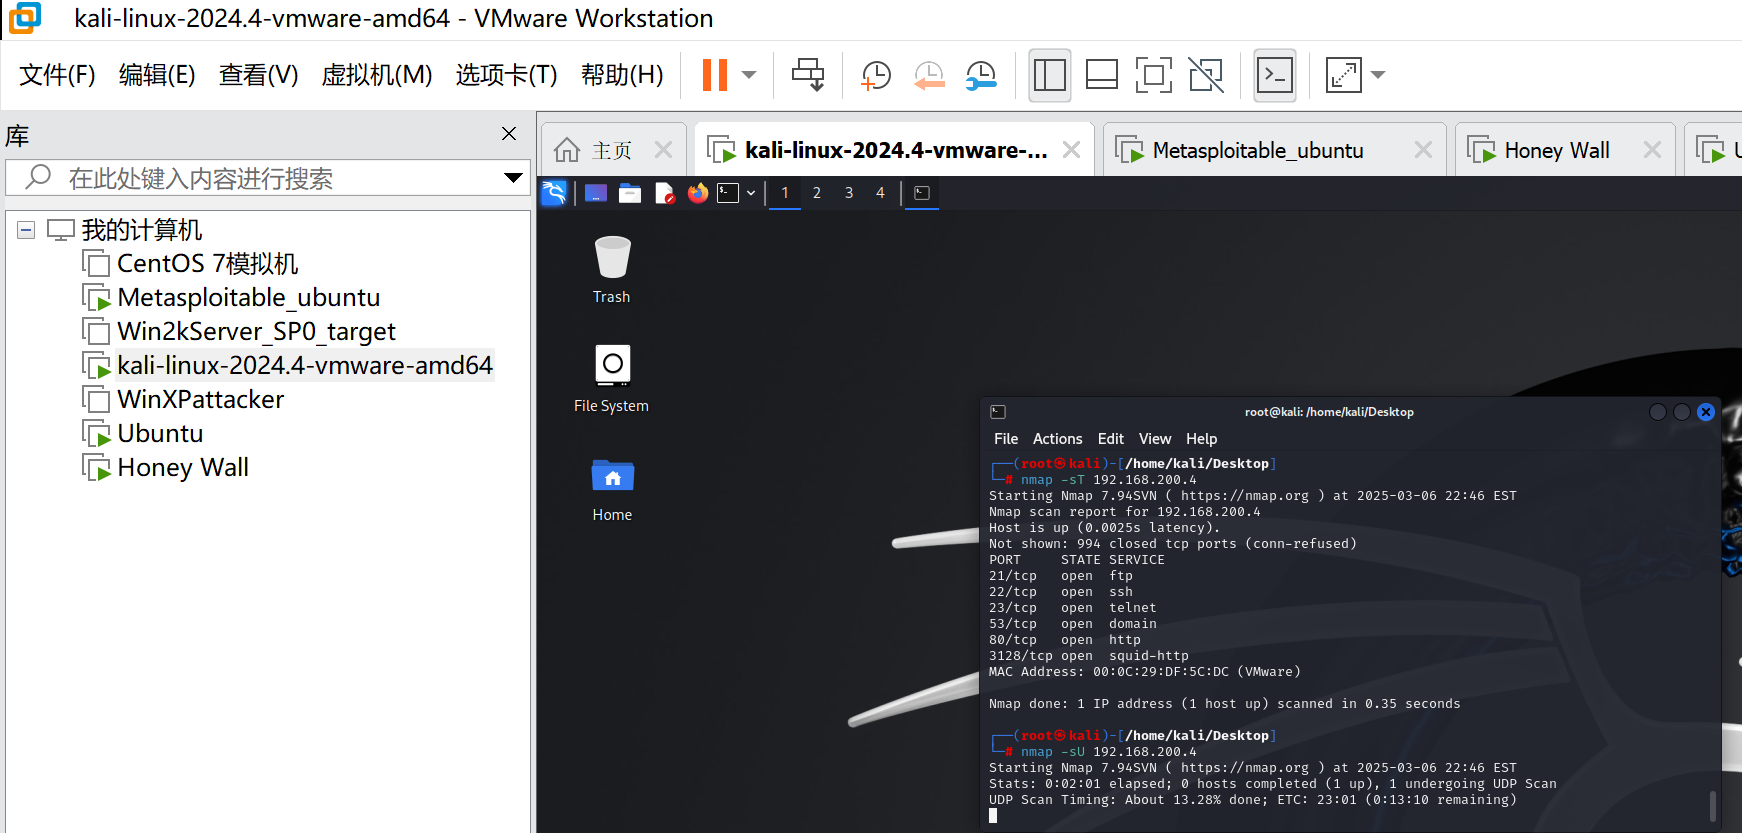
Task: Expand the stretch display dropdown arrow
Action: [x=1378, y=75]
